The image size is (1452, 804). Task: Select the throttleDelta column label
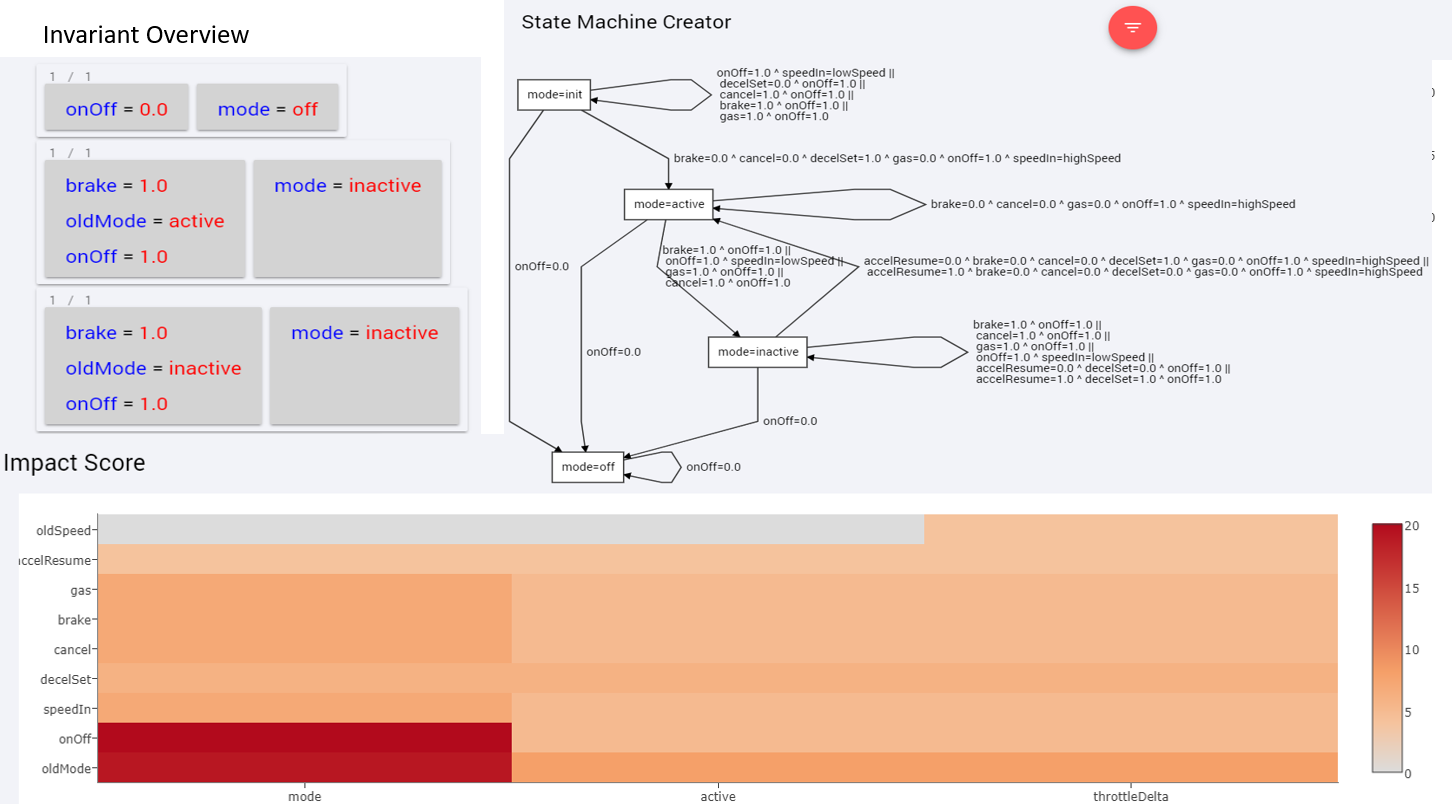(1131, 796)
